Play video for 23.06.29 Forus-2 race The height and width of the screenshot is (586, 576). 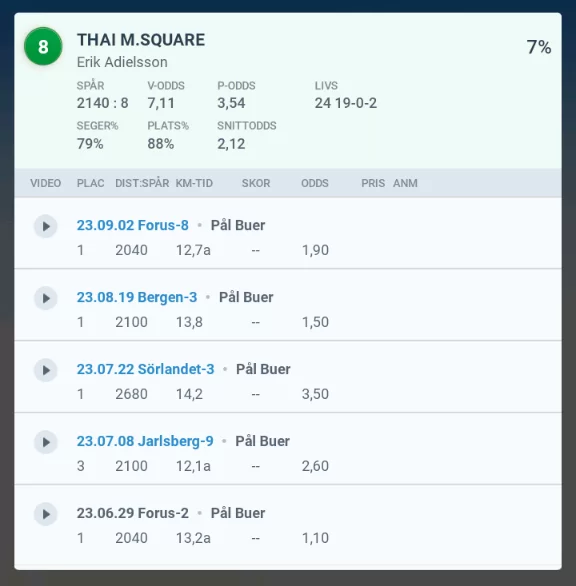click(46, 514)
